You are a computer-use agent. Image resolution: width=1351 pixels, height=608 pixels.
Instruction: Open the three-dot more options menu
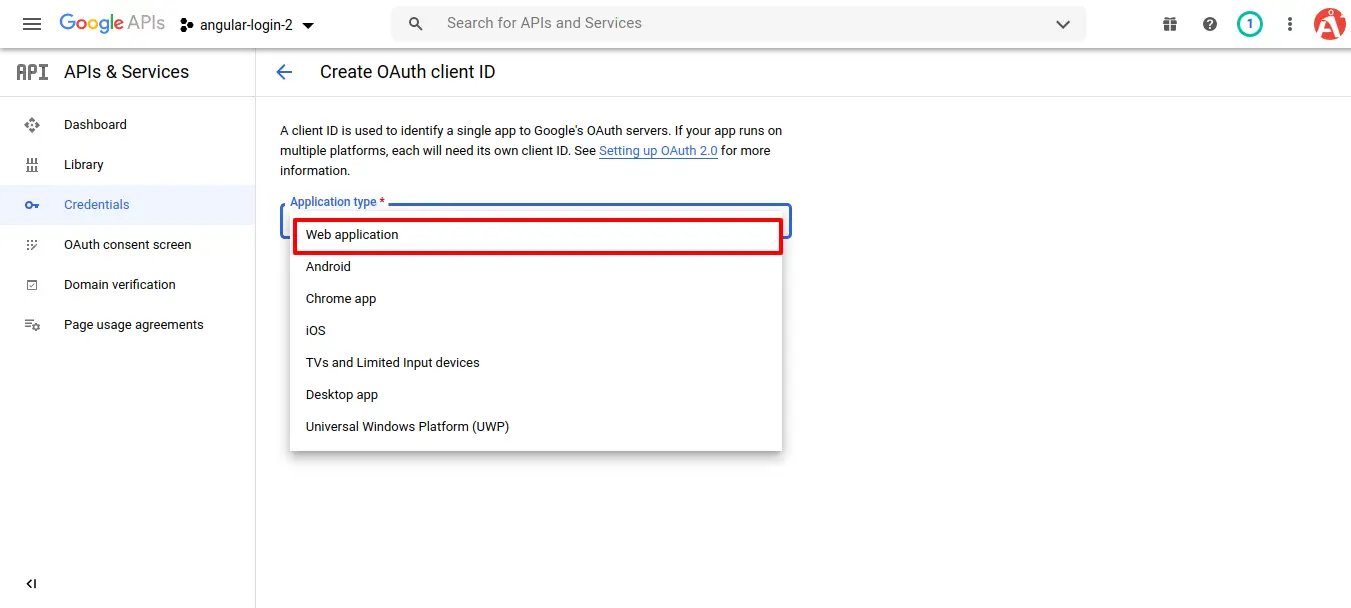[x=1290, y=24]
